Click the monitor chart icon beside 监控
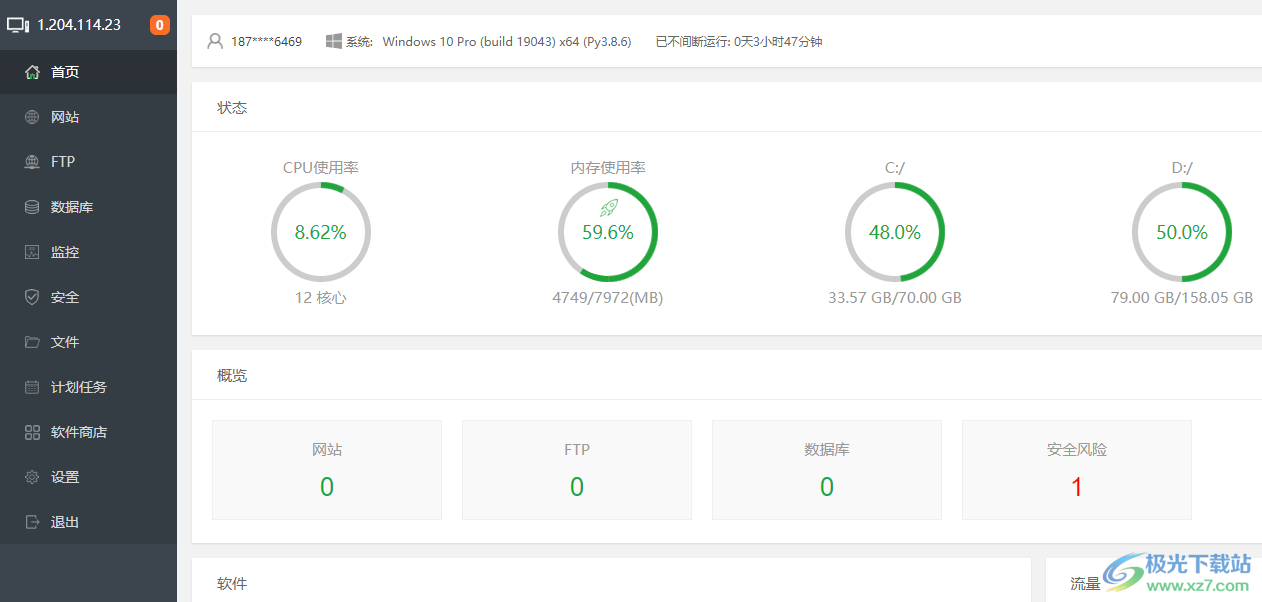The image size is (1262, 602). (32, 252)
